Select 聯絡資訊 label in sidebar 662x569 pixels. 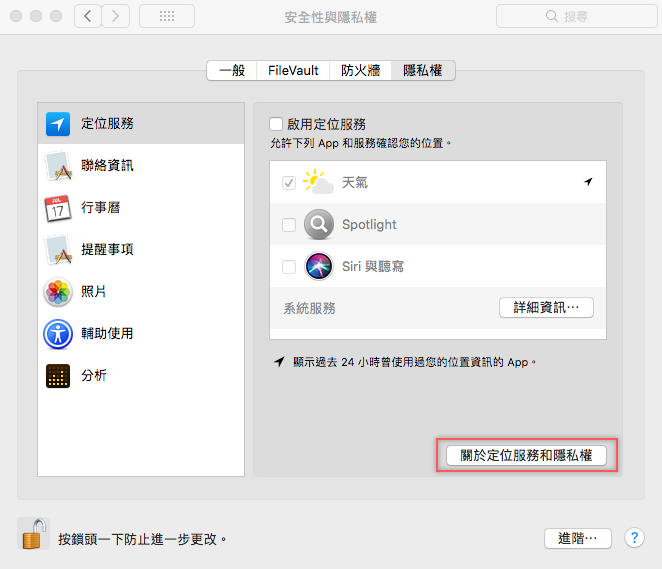(x=107, y=165)
